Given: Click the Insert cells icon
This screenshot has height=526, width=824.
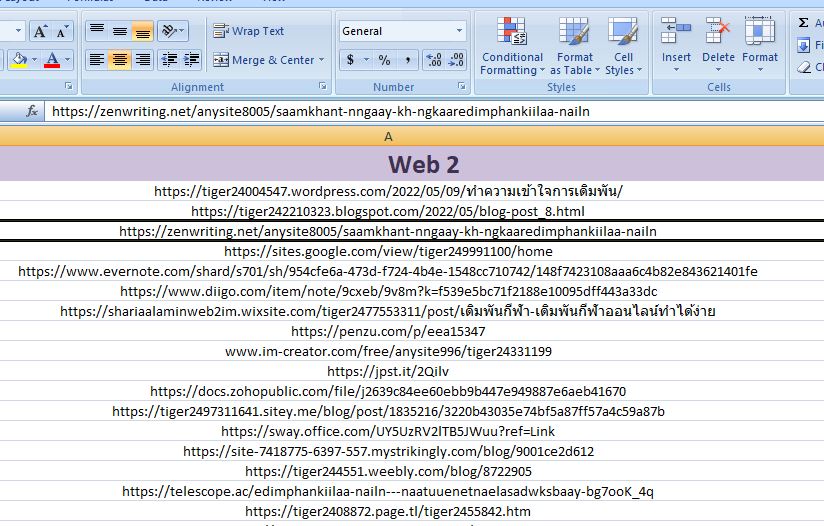Looking at the screenshot, I should click(x=676, y=30).
